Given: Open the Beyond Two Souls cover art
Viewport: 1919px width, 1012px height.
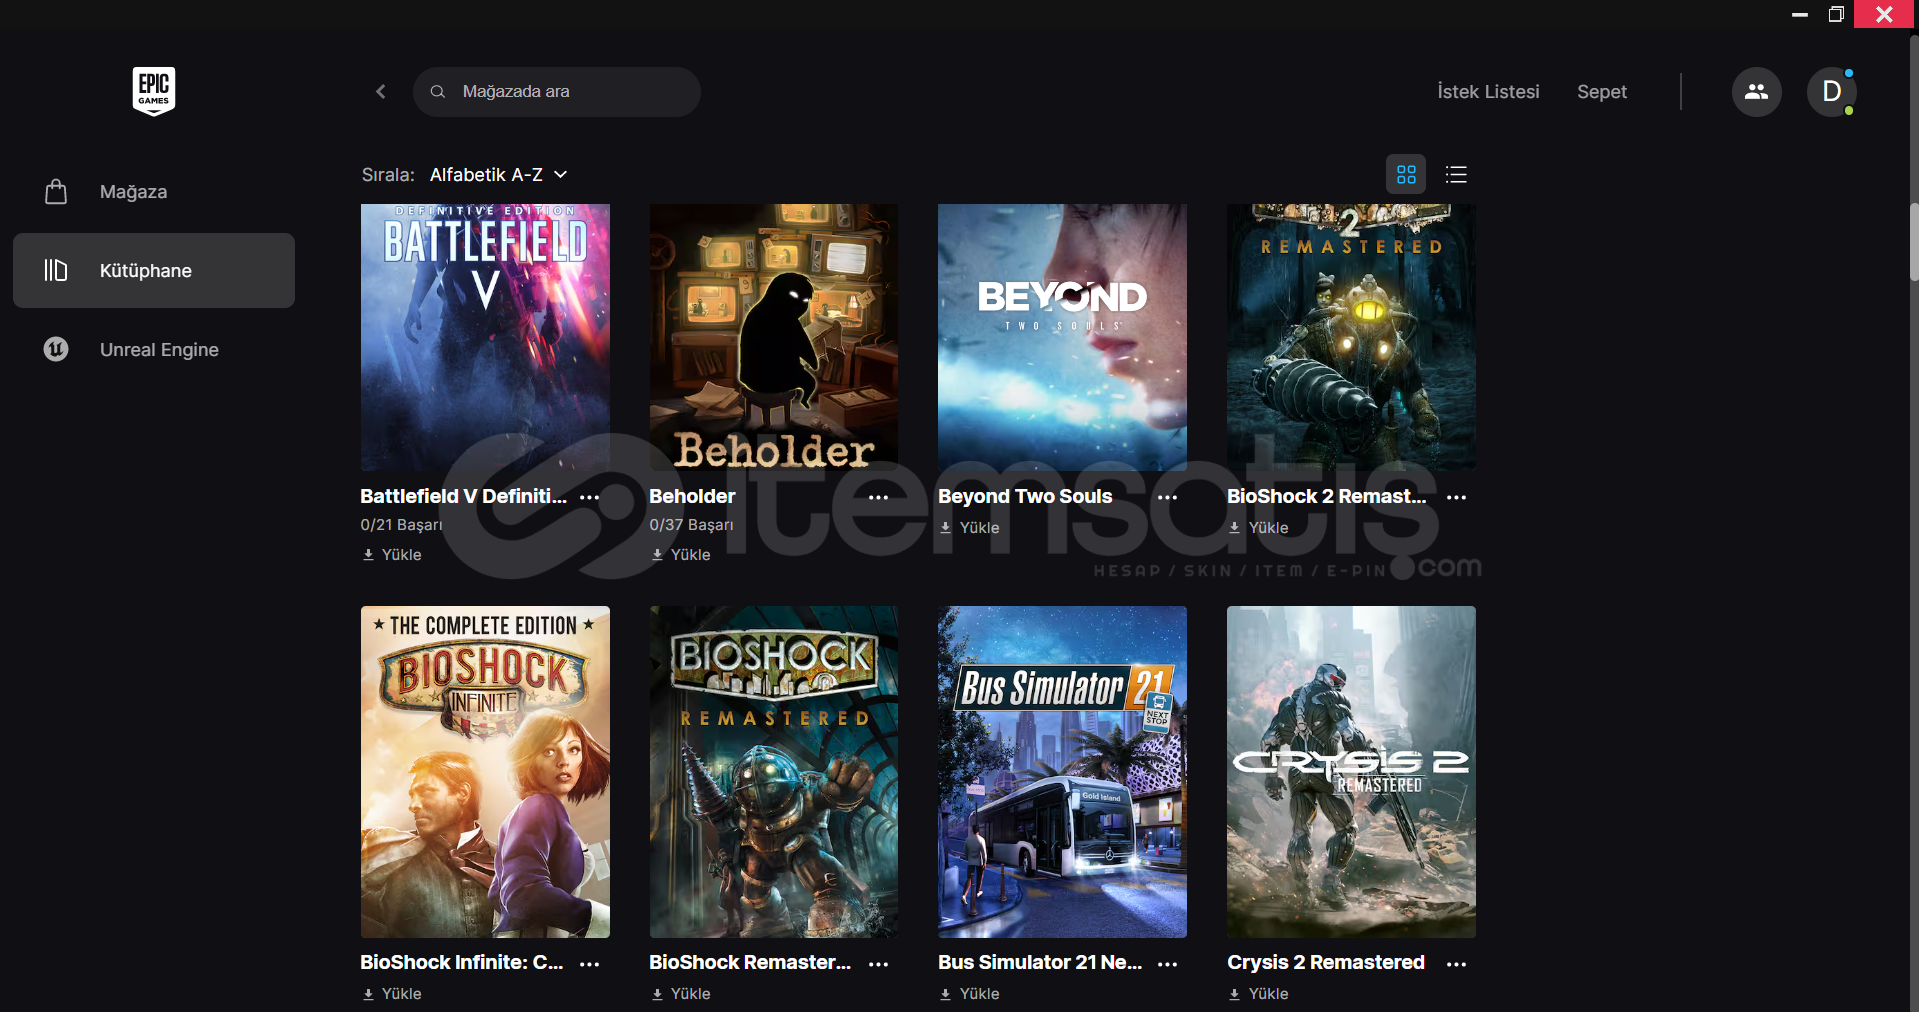Looking at the screenshot, I should [x=1062, y=338].
